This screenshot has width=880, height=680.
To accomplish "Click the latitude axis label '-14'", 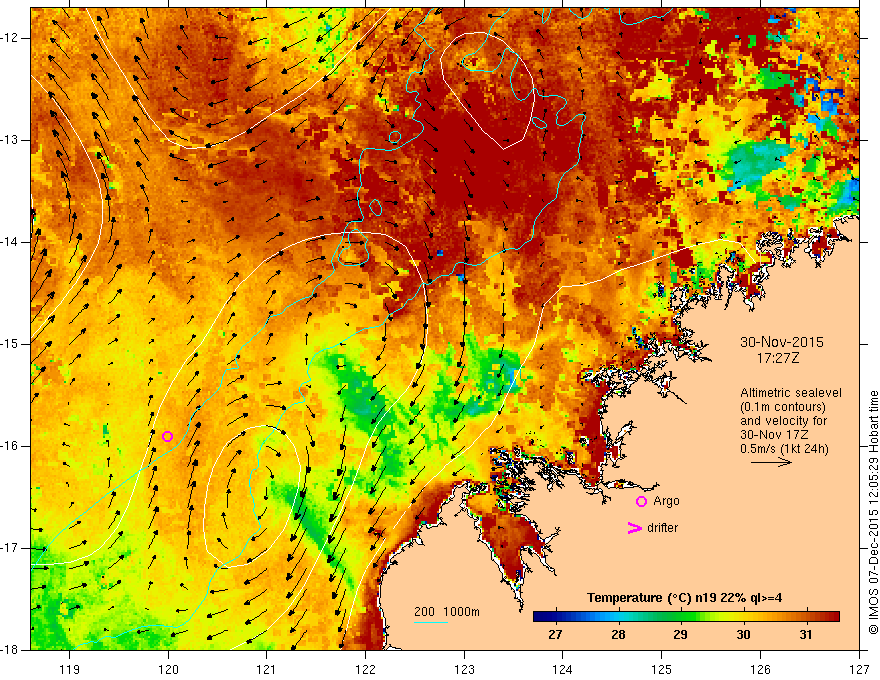I will click(x=10, y=242).
